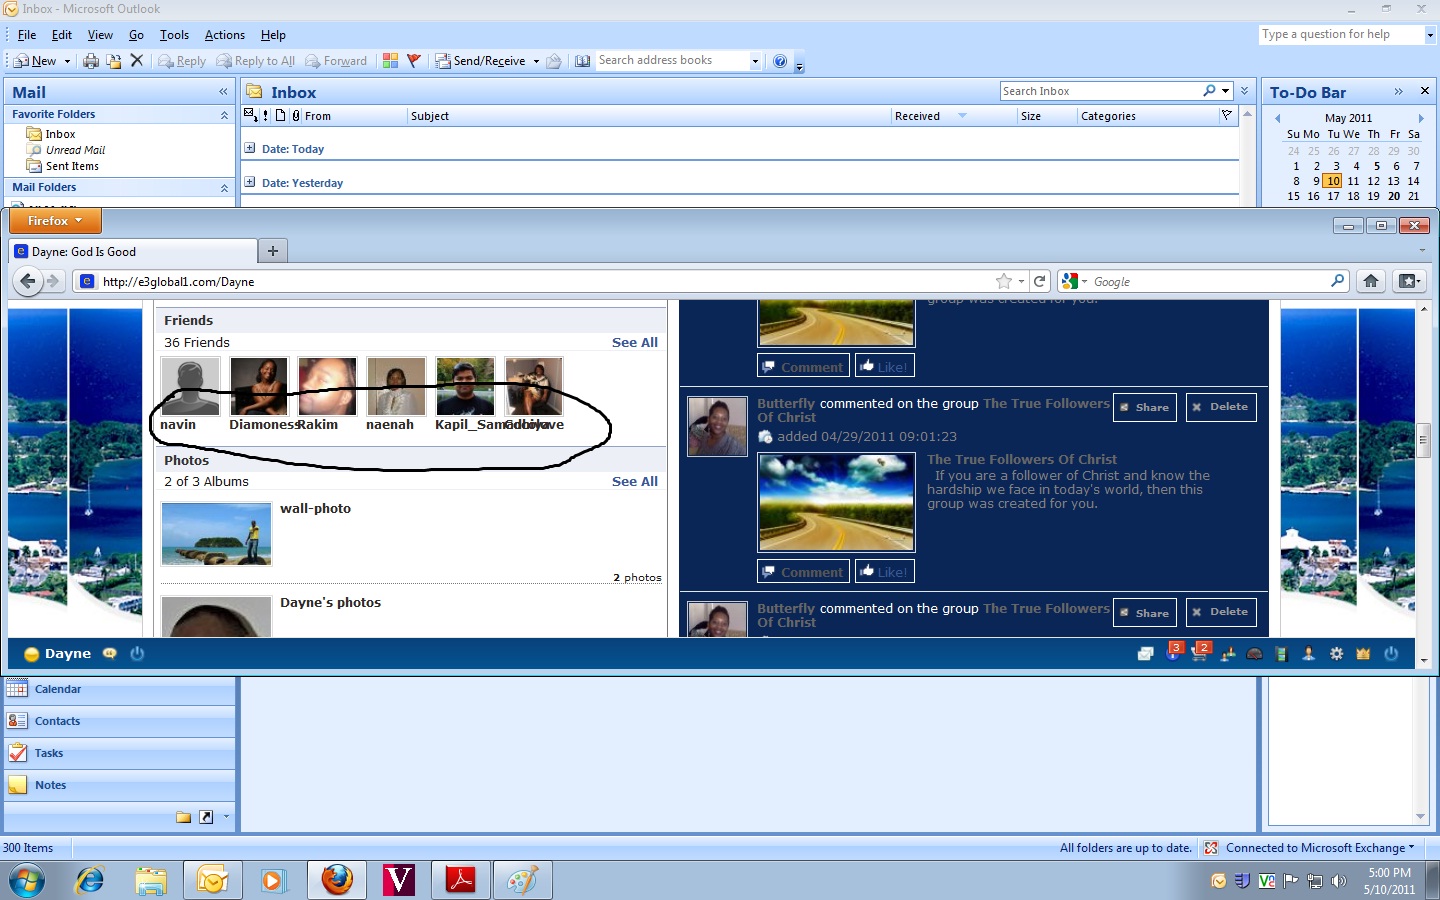Image resolution: width=1440 pixels, height=900 pixels.
Task: Expand the Date: Today group
Action: click(250, 149)
